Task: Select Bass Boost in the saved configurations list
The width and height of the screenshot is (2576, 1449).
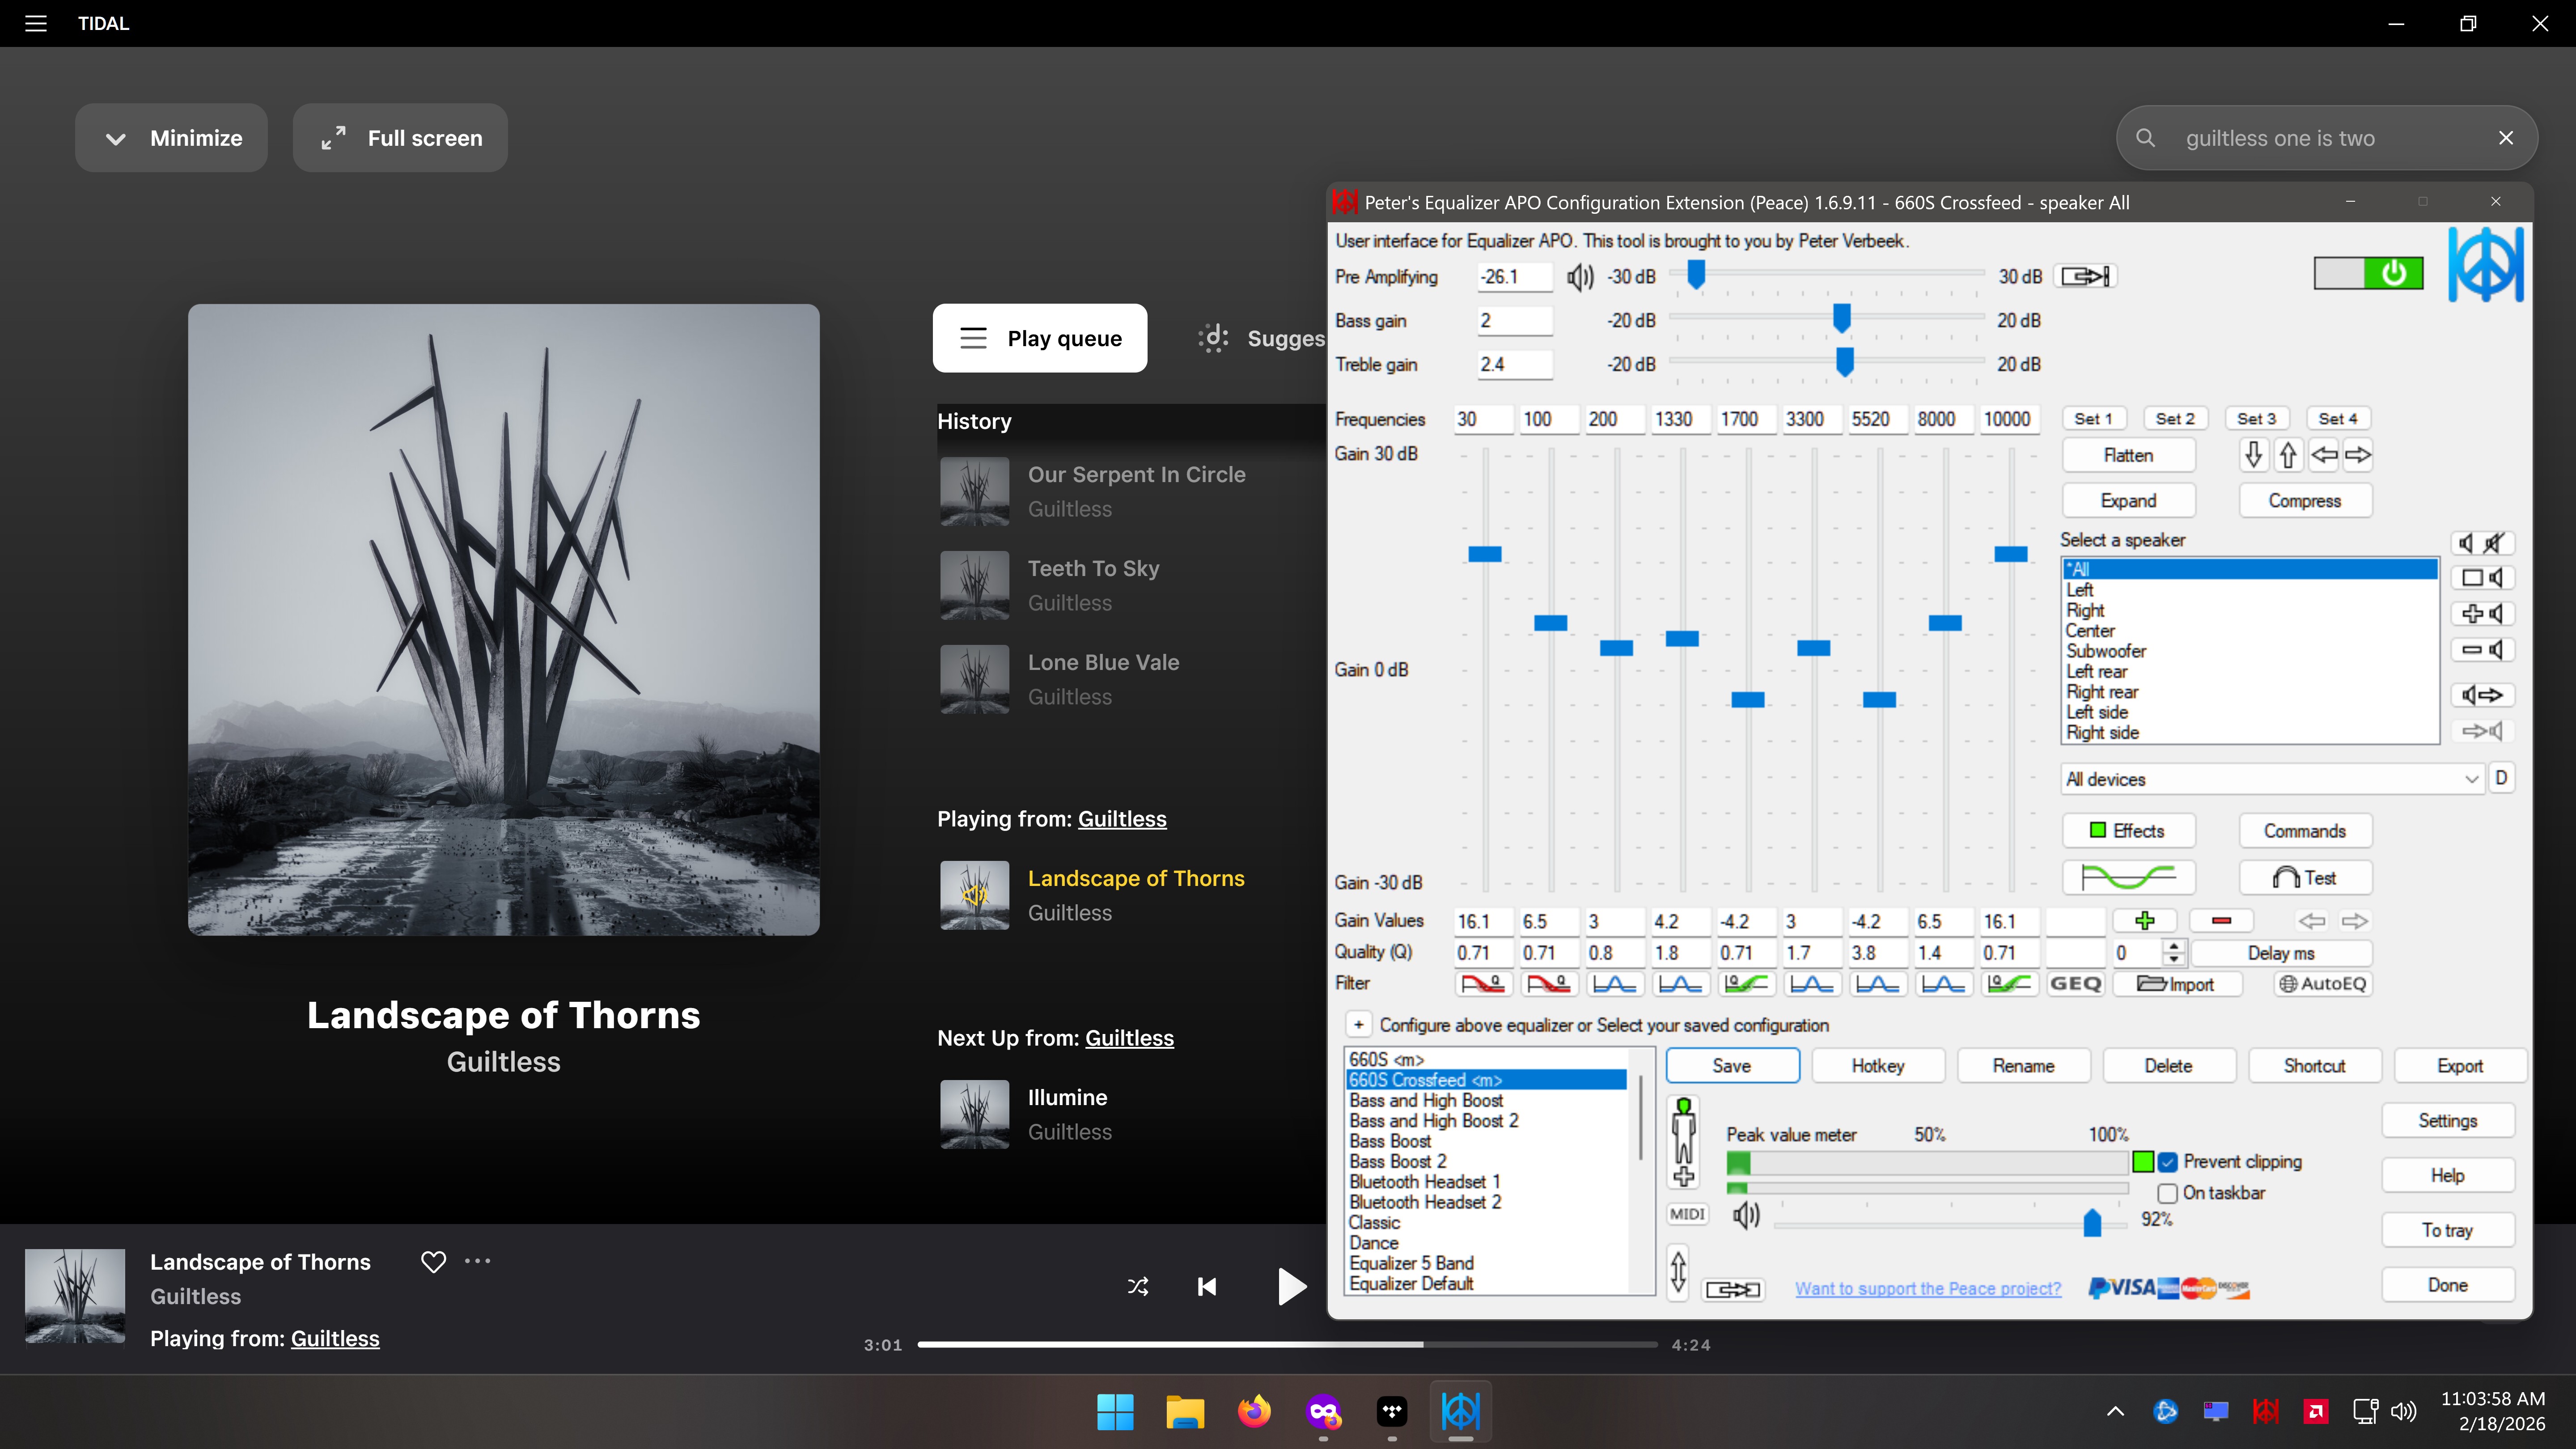Action: point(1390,1141)
